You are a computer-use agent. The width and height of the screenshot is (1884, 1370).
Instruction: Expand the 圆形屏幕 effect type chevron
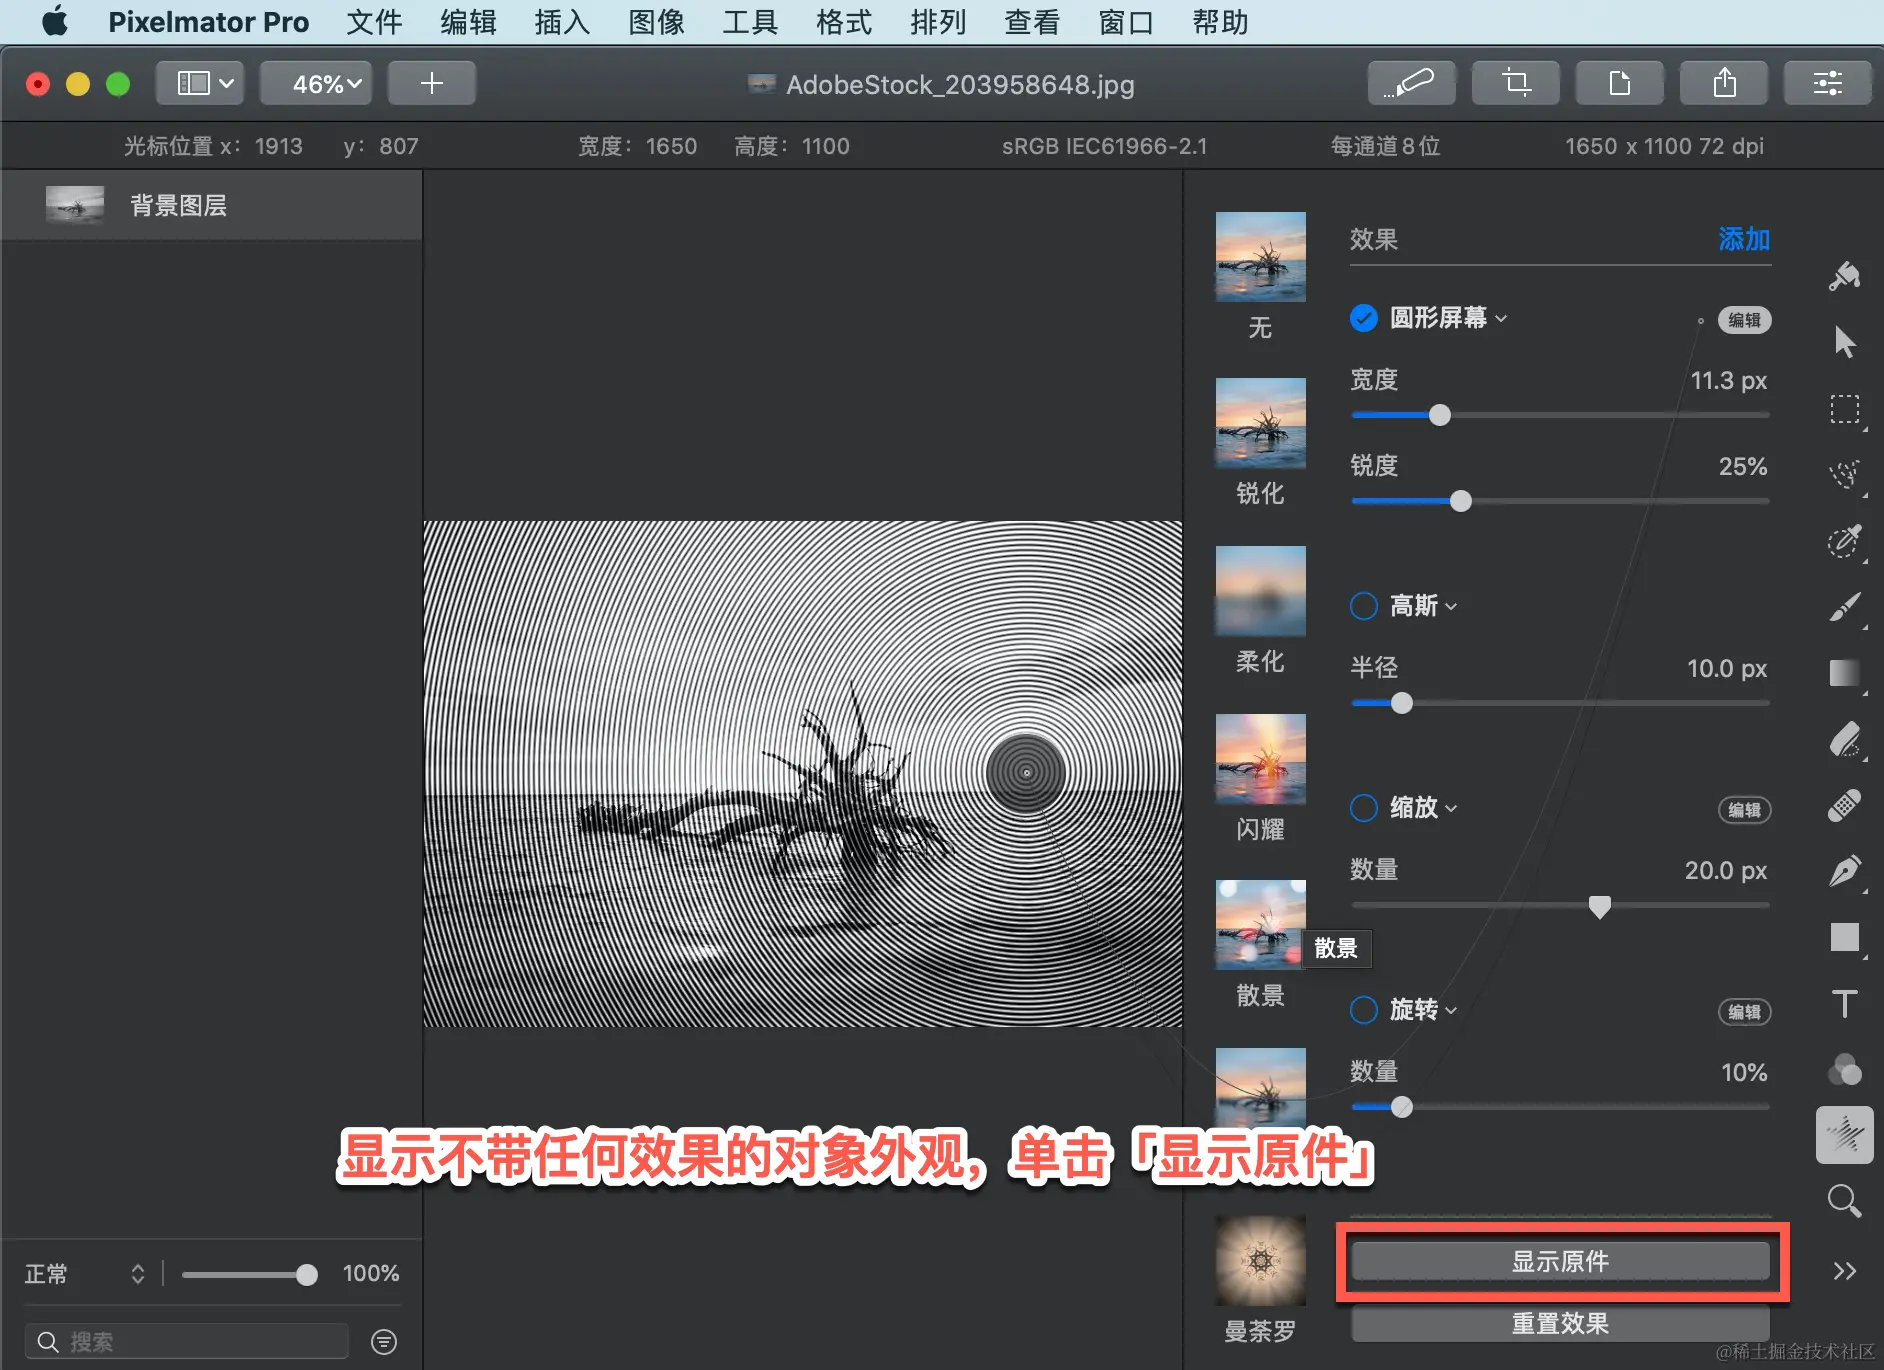click(x=1501, y=319)
